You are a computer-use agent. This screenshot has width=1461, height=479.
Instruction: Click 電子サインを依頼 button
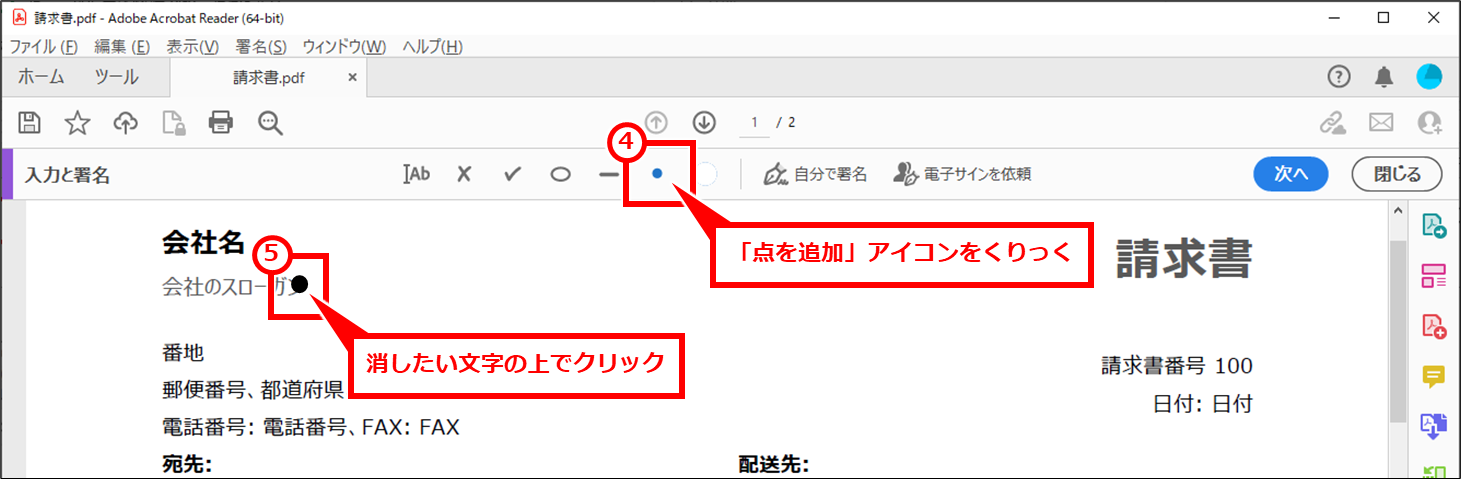[x=962, y=174]
